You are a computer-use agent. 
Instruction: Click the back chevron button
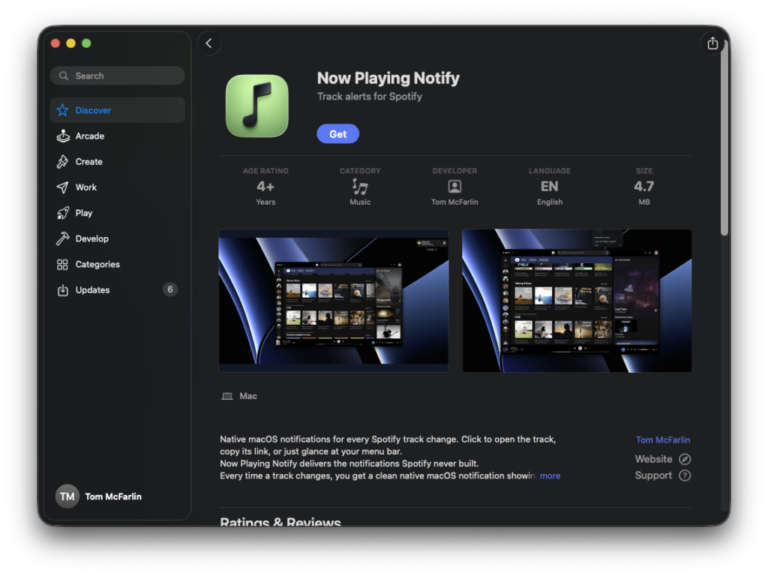point(209,44)
